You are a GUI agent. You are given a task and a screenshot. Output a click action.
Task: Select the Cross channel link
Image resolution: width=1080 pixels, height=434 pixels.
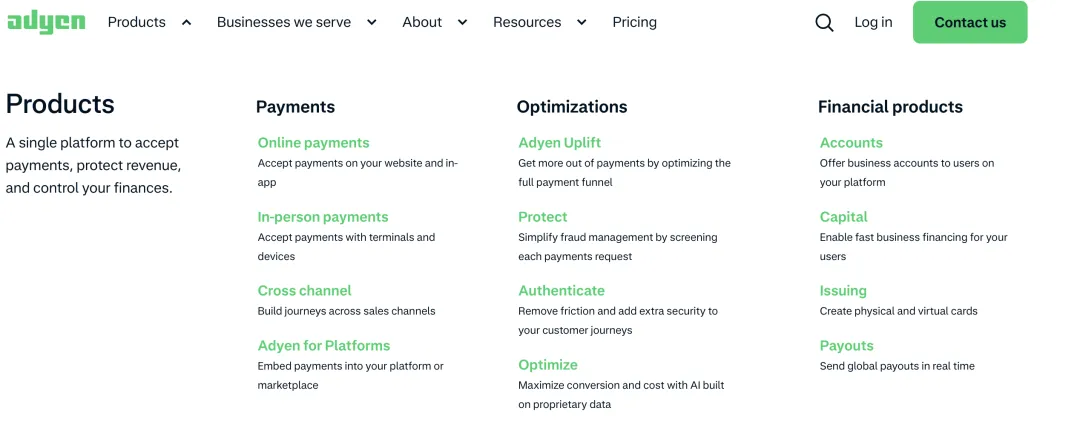pos(304,291)
